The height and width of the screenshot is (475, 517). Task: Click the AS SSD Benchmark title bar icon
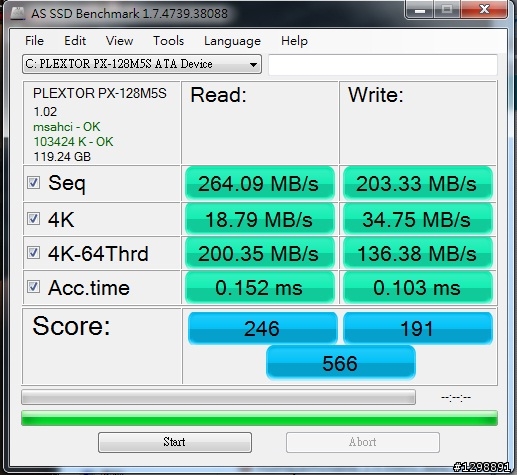click(17, 13)
